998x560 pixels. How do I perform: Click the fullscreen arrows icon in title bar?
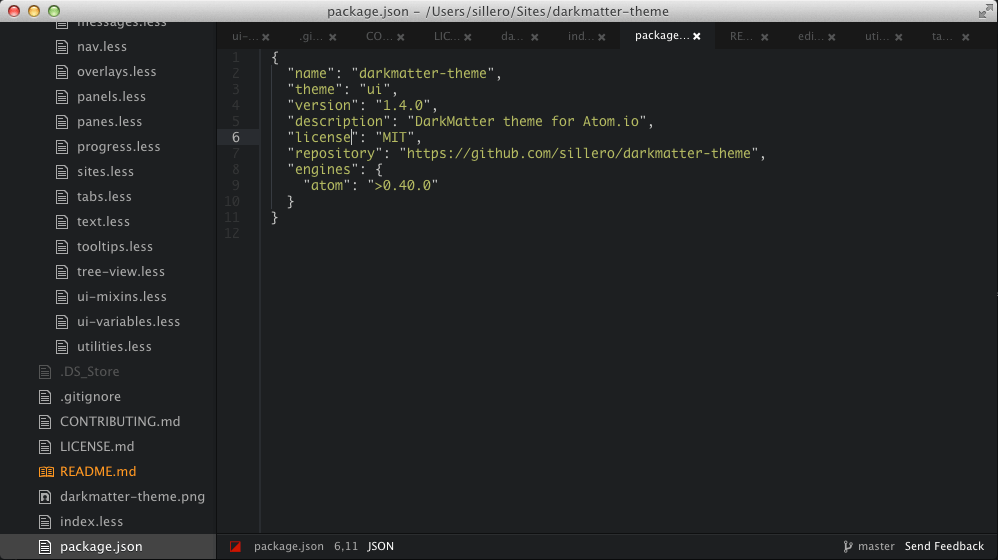983,11
